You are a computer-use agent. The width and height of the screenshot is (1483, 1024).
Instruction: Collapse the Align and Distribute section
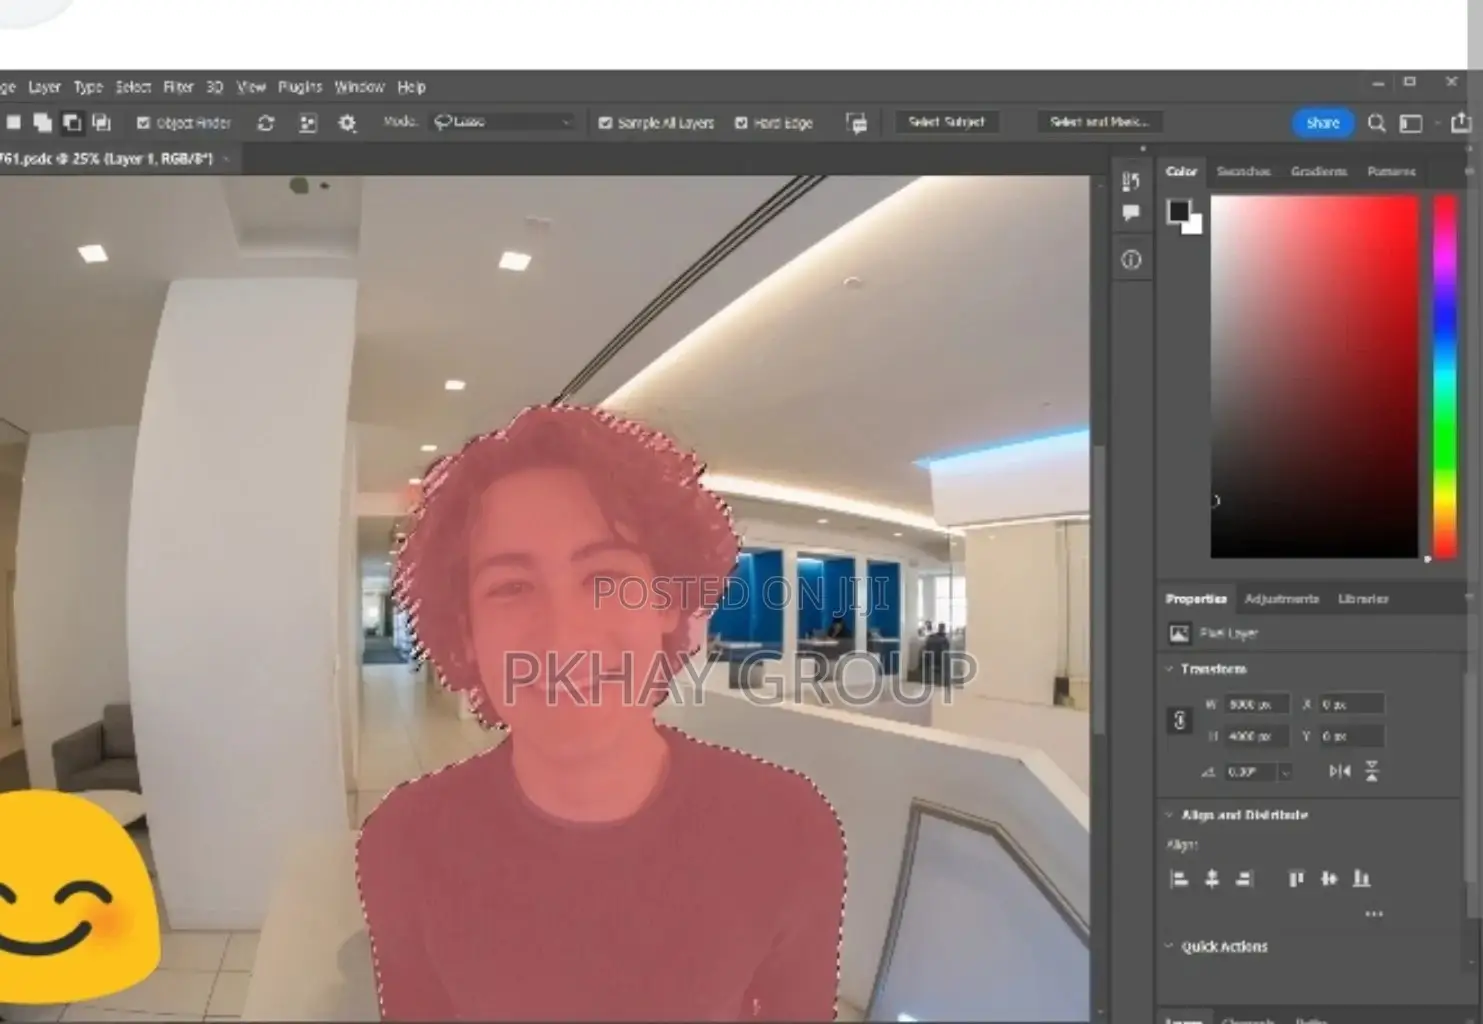click(1169, 815)
